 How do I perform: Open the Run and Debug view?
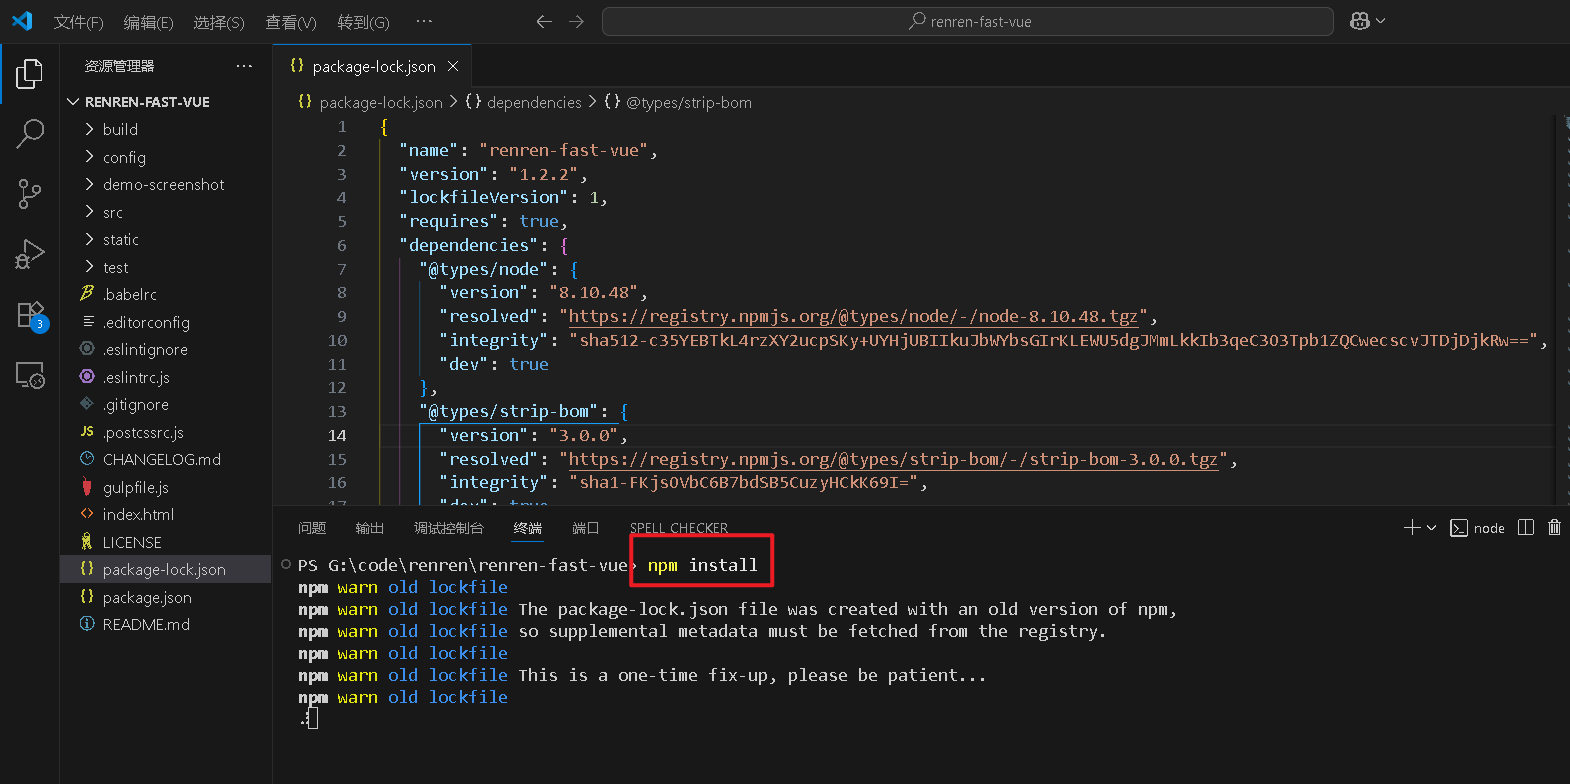pyautogui.click(x=30, y=254)
